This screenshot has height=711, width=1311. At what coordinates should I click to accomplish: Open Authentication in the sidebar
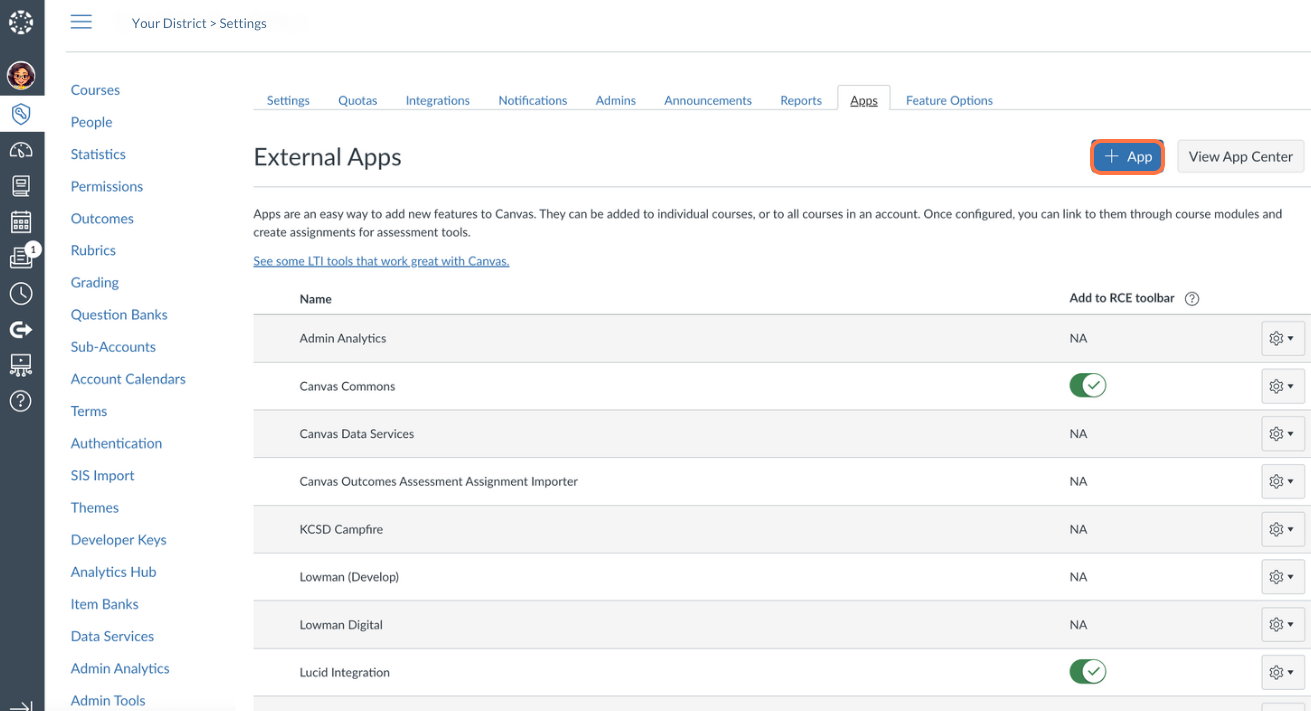tap(116, 443)
